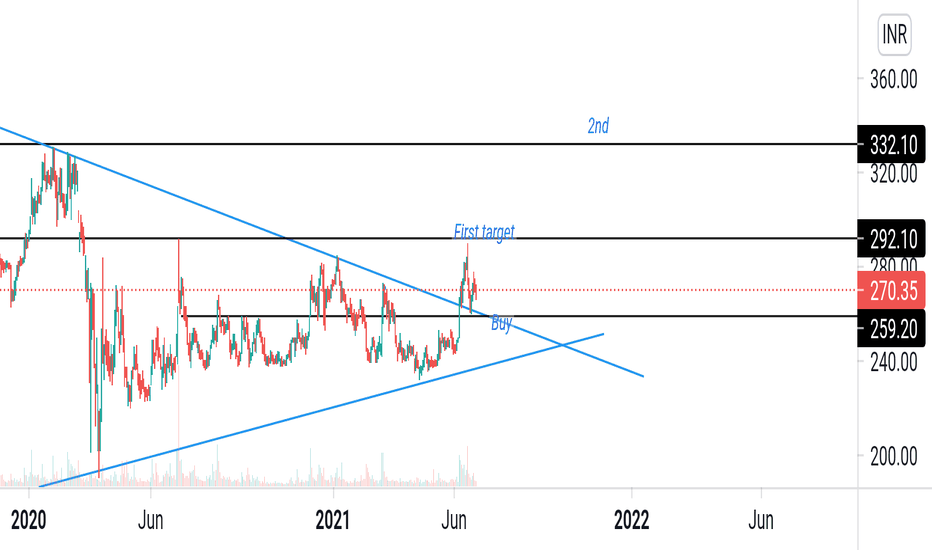Viewport: 932px width, 550px height.
Task: Select the 292.10 price label
Action: pos(891,239)
